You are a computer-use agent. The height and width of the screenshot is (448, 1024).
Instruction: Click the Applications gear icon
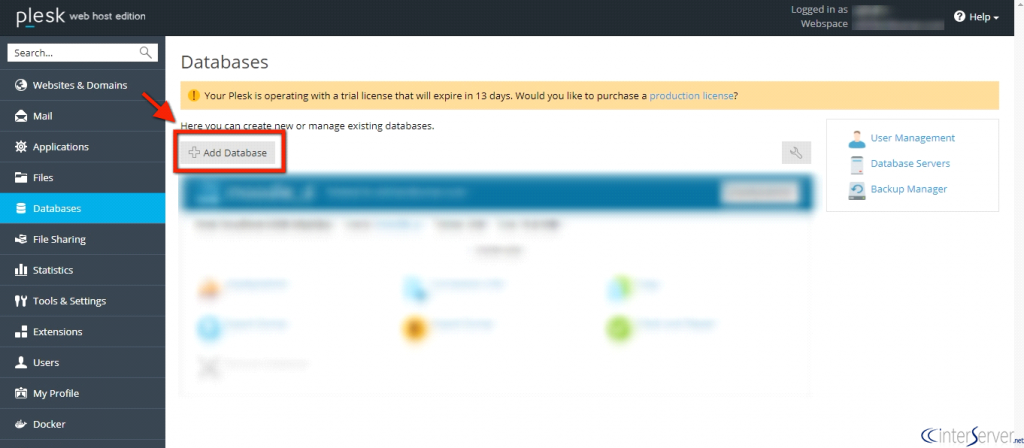pos(21,147)
